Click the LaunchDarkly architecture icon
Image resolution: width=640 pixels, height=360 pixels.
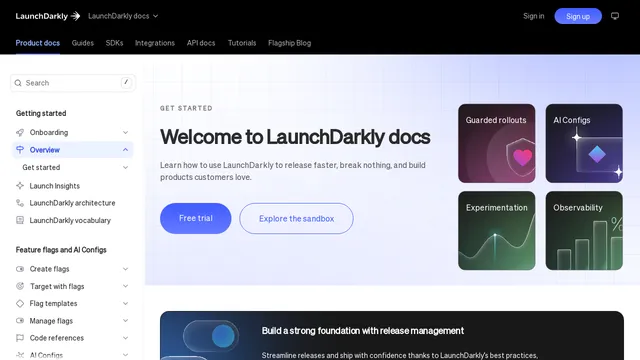point(20,203)
